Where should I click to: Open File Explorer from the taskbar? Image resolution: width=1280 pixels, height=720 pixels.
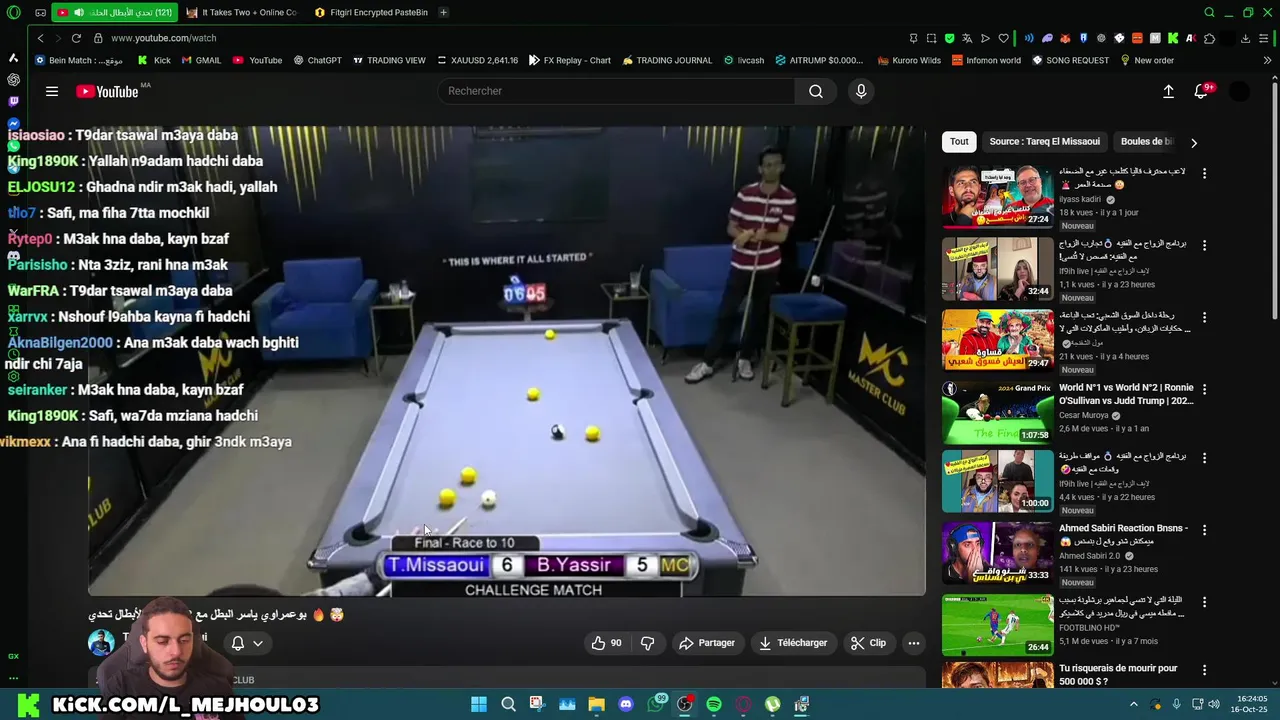tap(597, 704)
